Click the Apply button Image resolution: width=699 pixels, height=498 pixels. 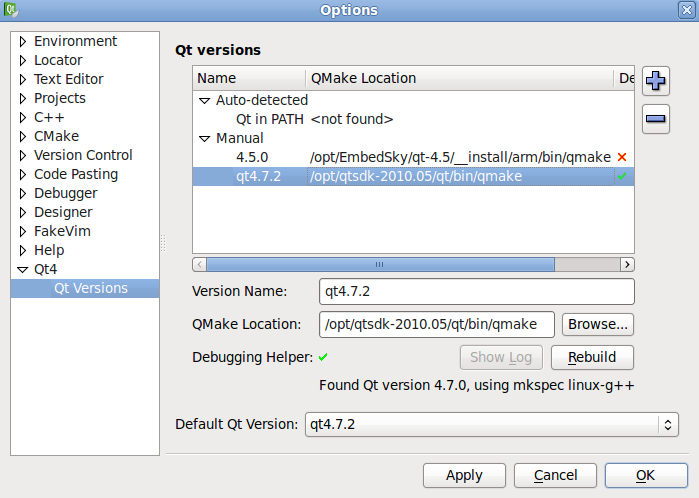(x=464, y=475)
